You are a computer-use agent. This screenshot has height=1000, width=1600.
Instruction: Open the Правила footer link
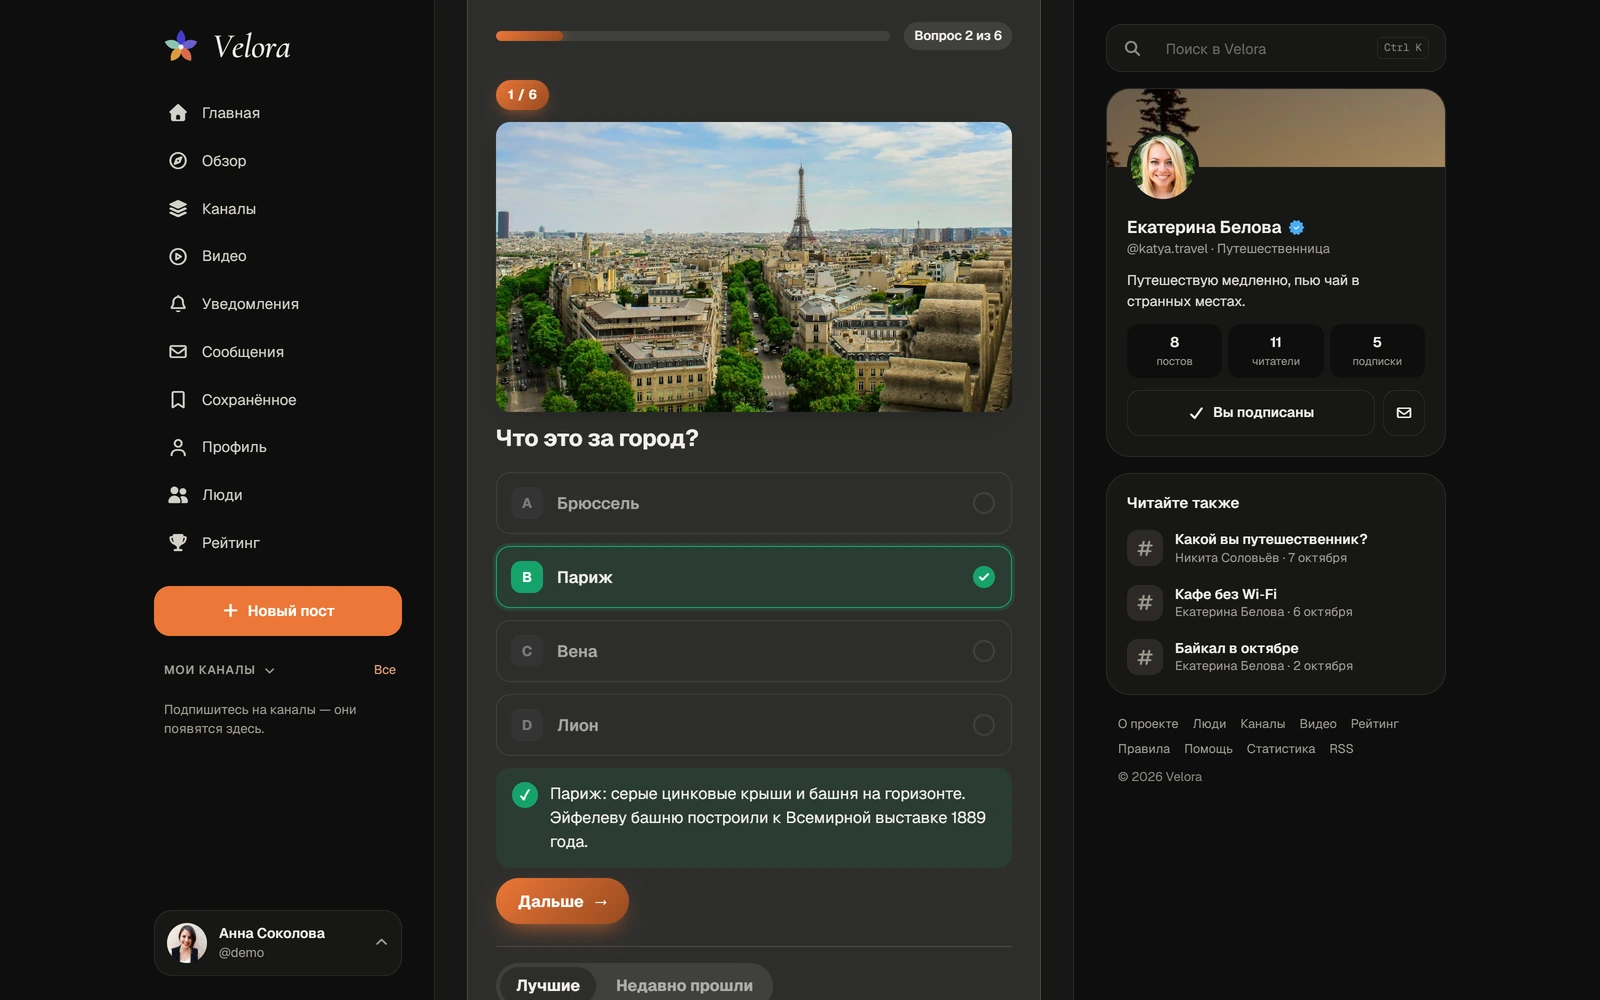click(1144, 749)
